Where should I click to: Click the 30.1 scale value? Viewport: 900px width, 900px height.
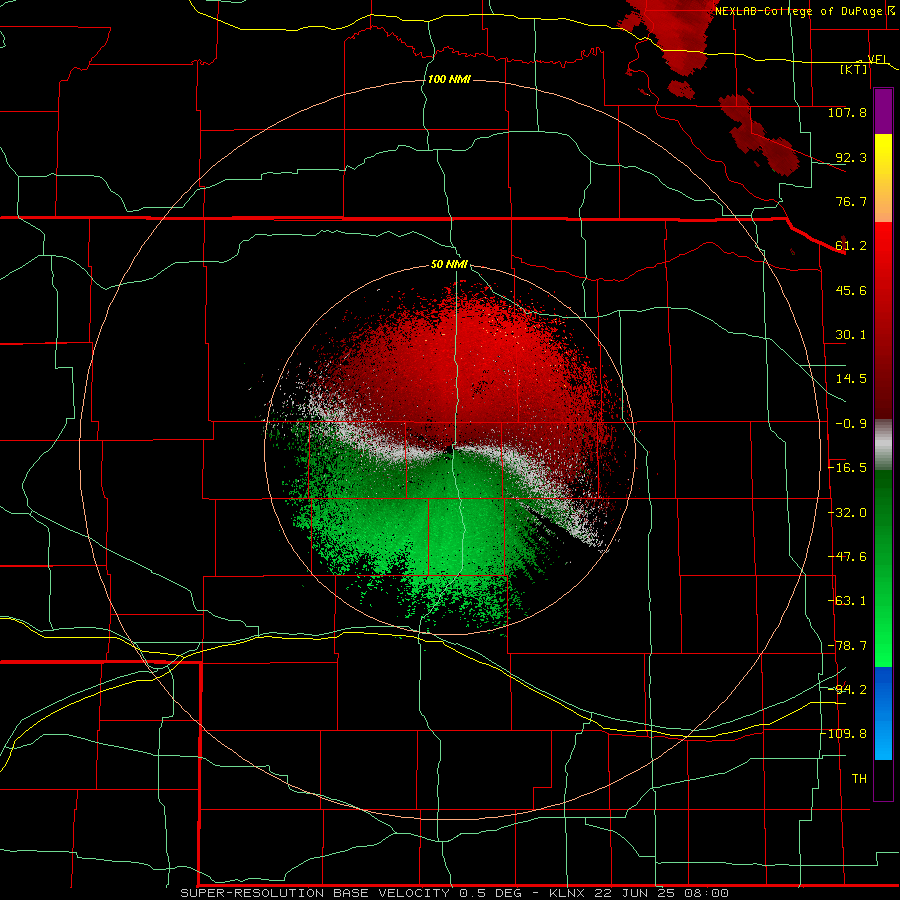pyautogui.click(x=851, y=335)
